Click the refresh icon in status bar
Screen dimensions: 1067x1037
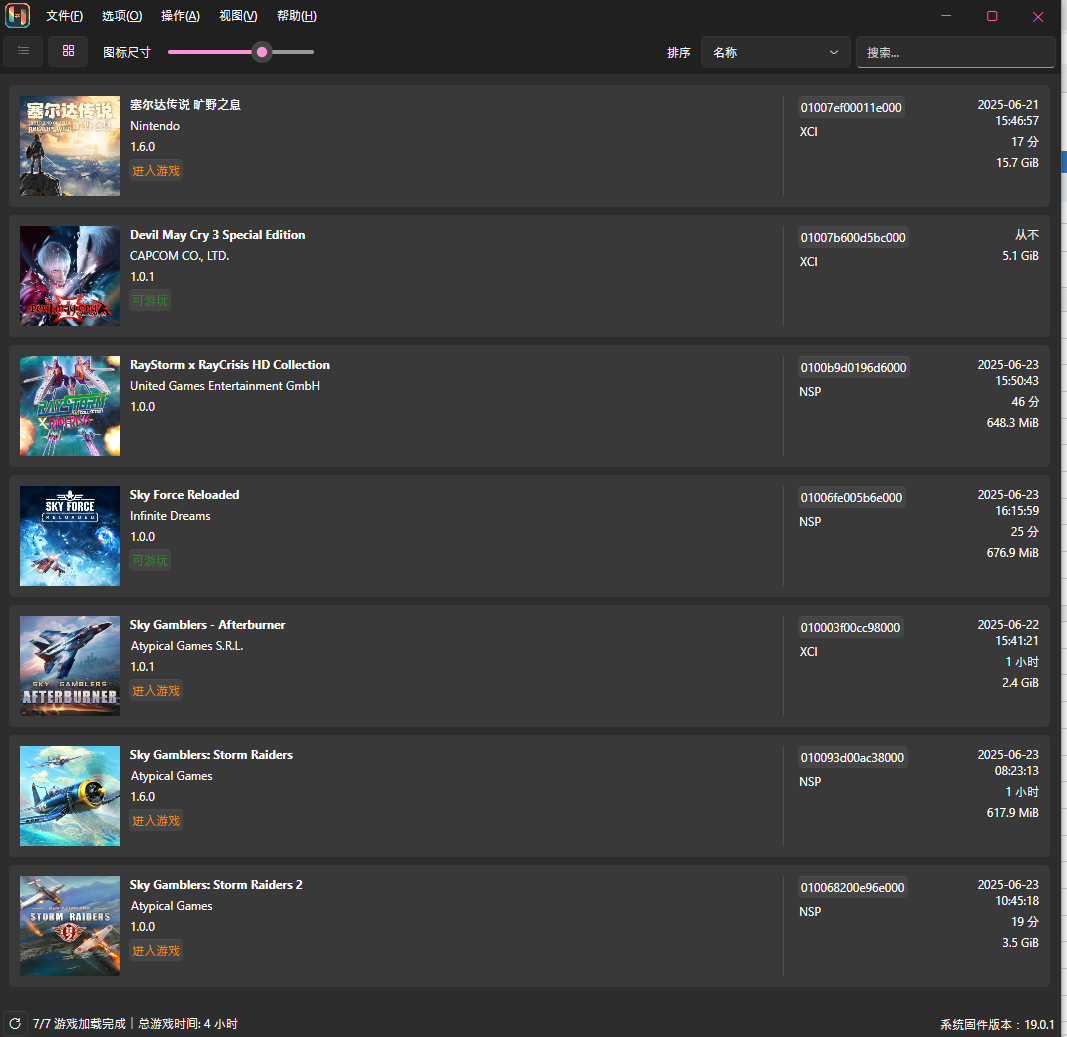point(15,1023)
